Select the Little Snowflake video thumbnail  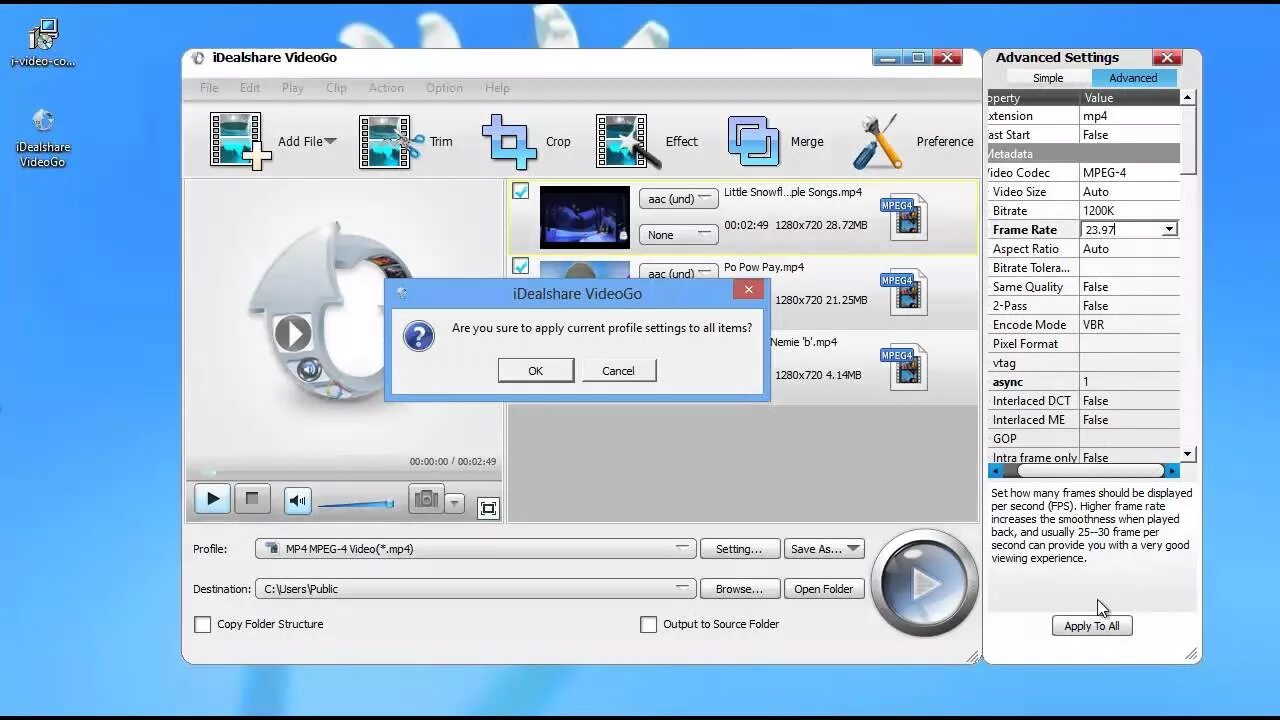(584, 217)
